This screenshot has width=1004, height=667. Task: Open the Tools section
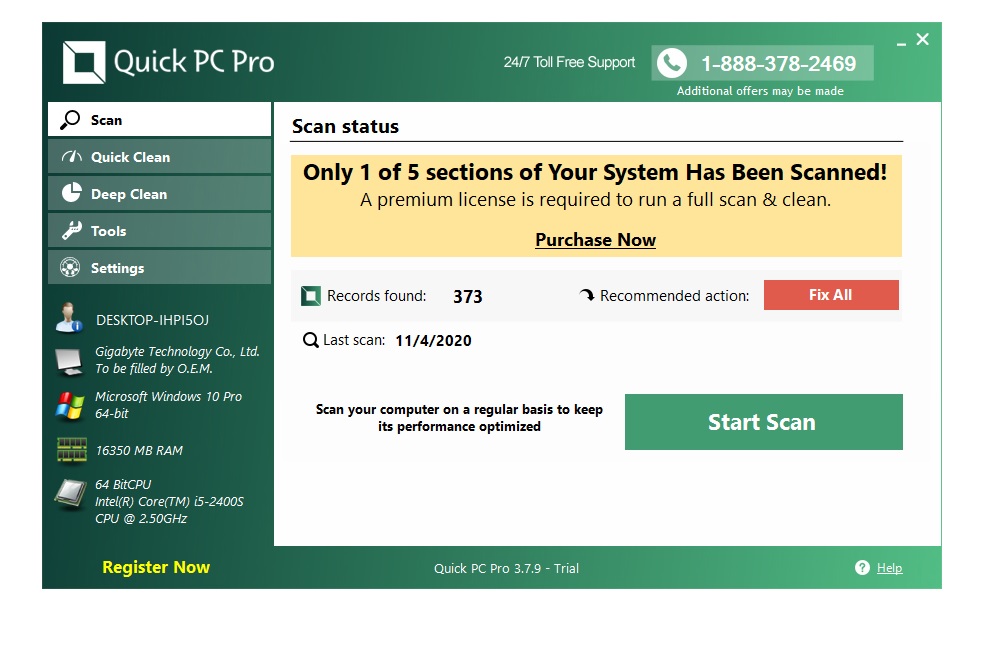(x=159, y=231)
